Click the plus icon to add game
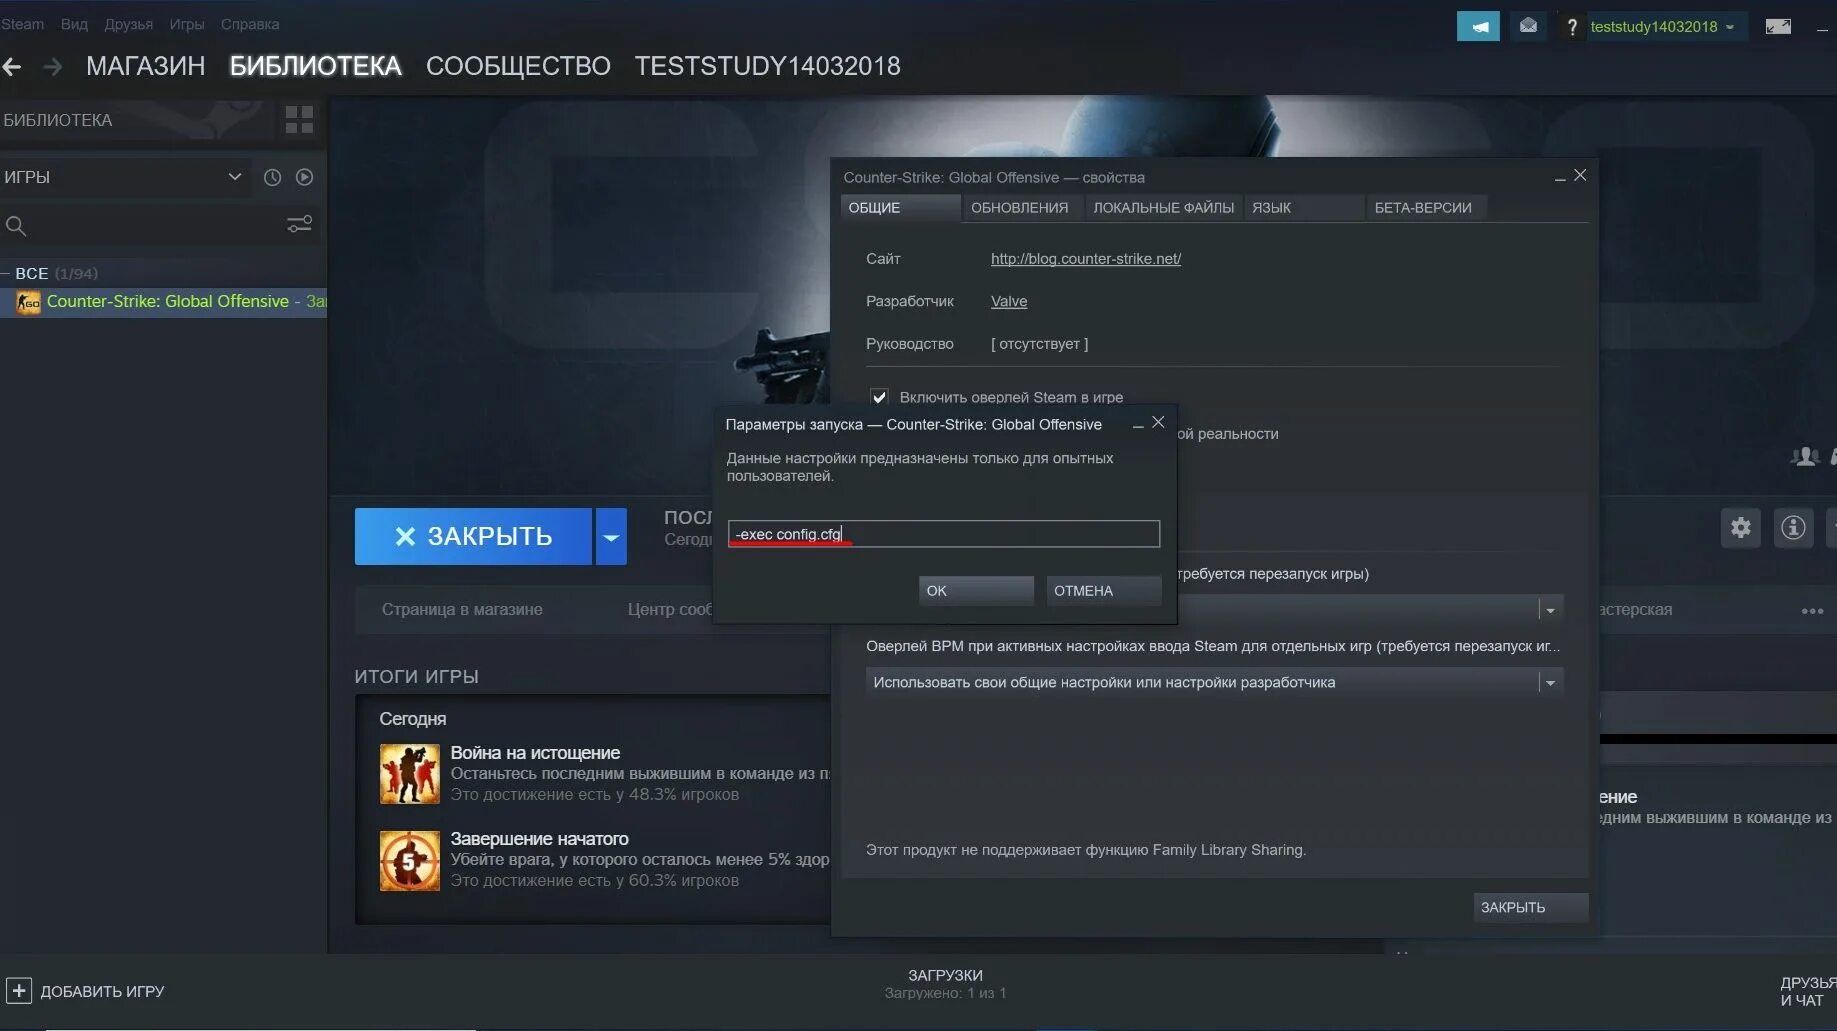Image resolution: width=1837 pixels, height=1031 pixels. tap(19, 991)
